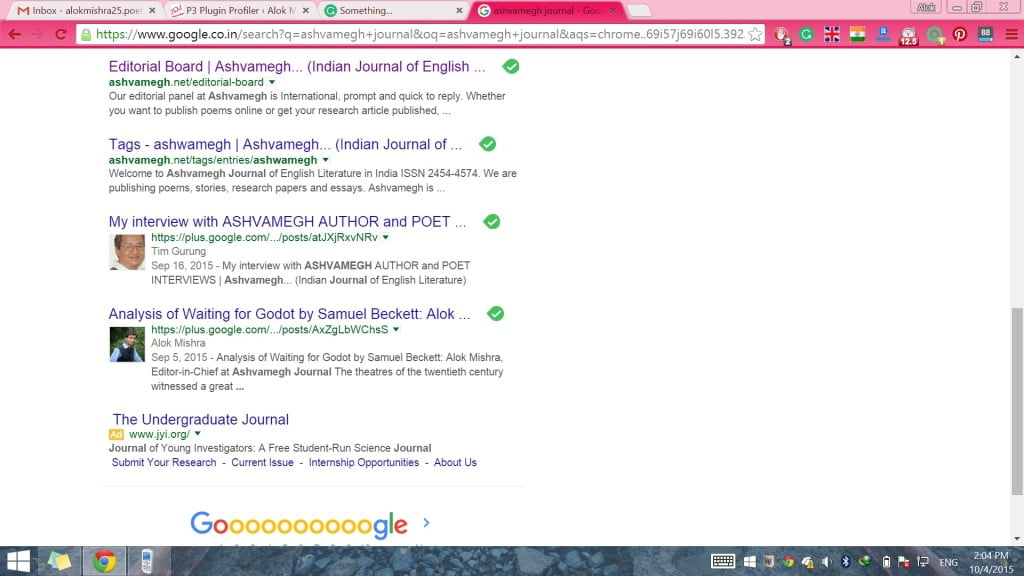This screenshot has height=576, width=1024.
Task: Open Analysis of Waiting for Godot result
Action: 289,313
